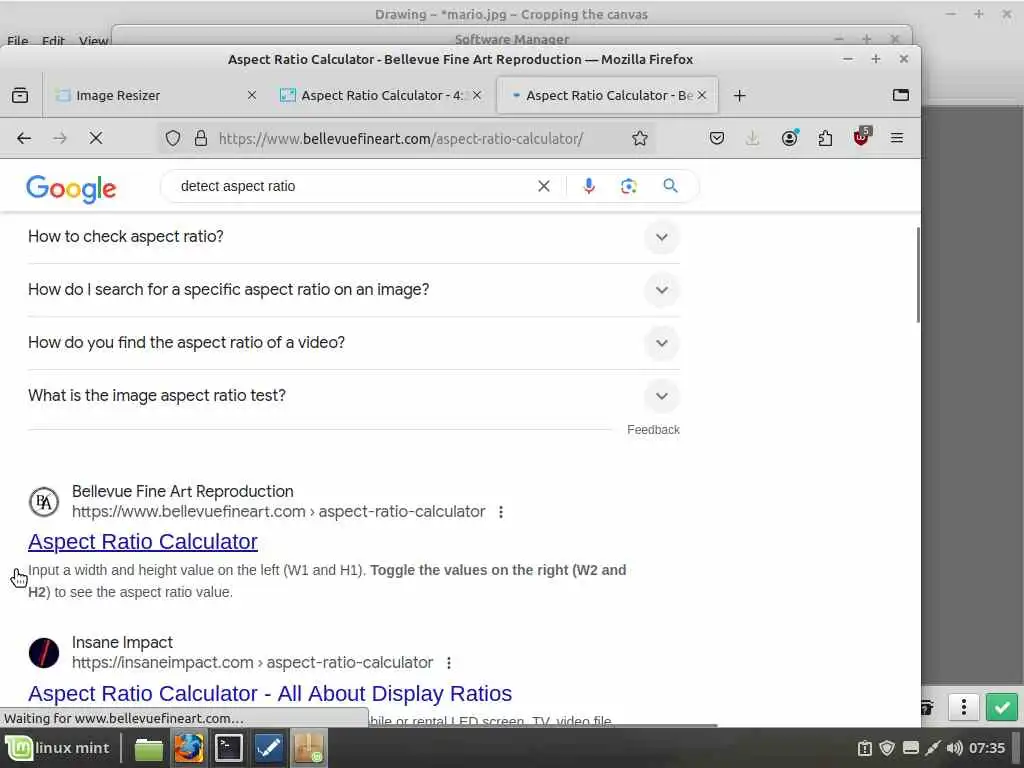Click the Google search magnifier button
This screenshot has height=768, width=1024.
[x=670, y=186]
